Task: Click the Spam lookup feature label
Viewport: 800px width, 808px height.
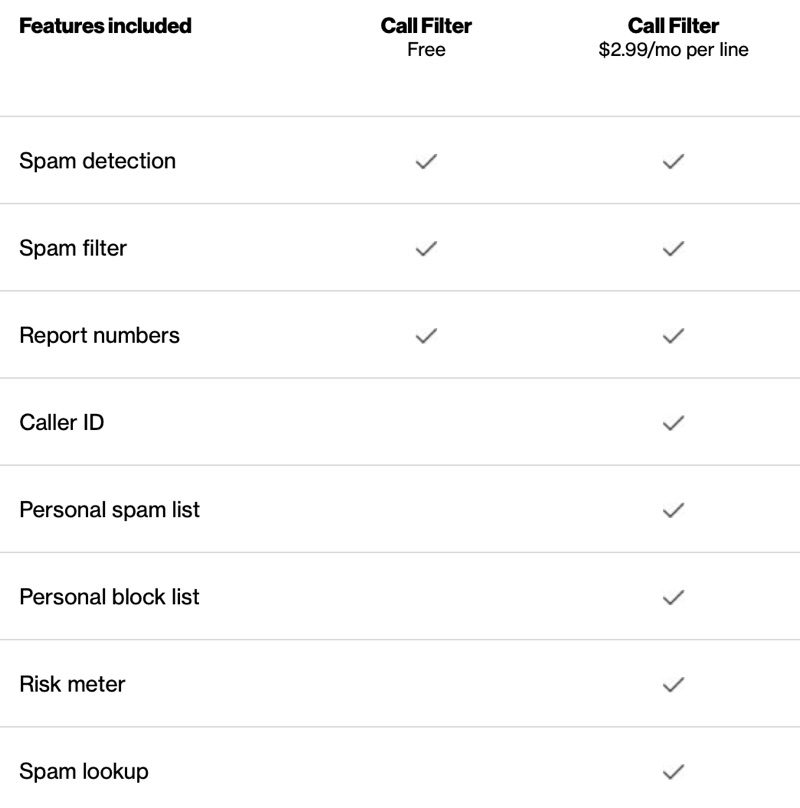Action: 84,771
